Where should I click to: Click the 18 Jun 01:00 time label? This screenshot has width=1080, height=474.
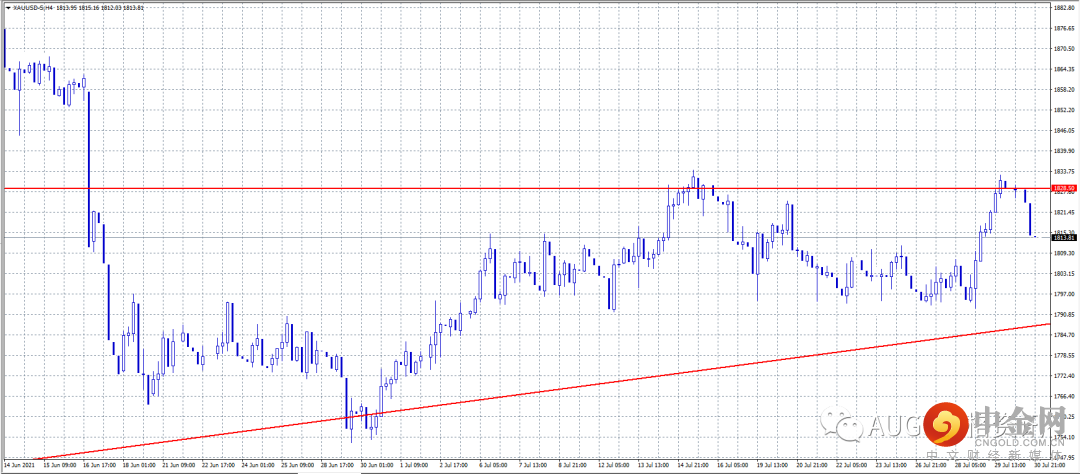point(141,465)
